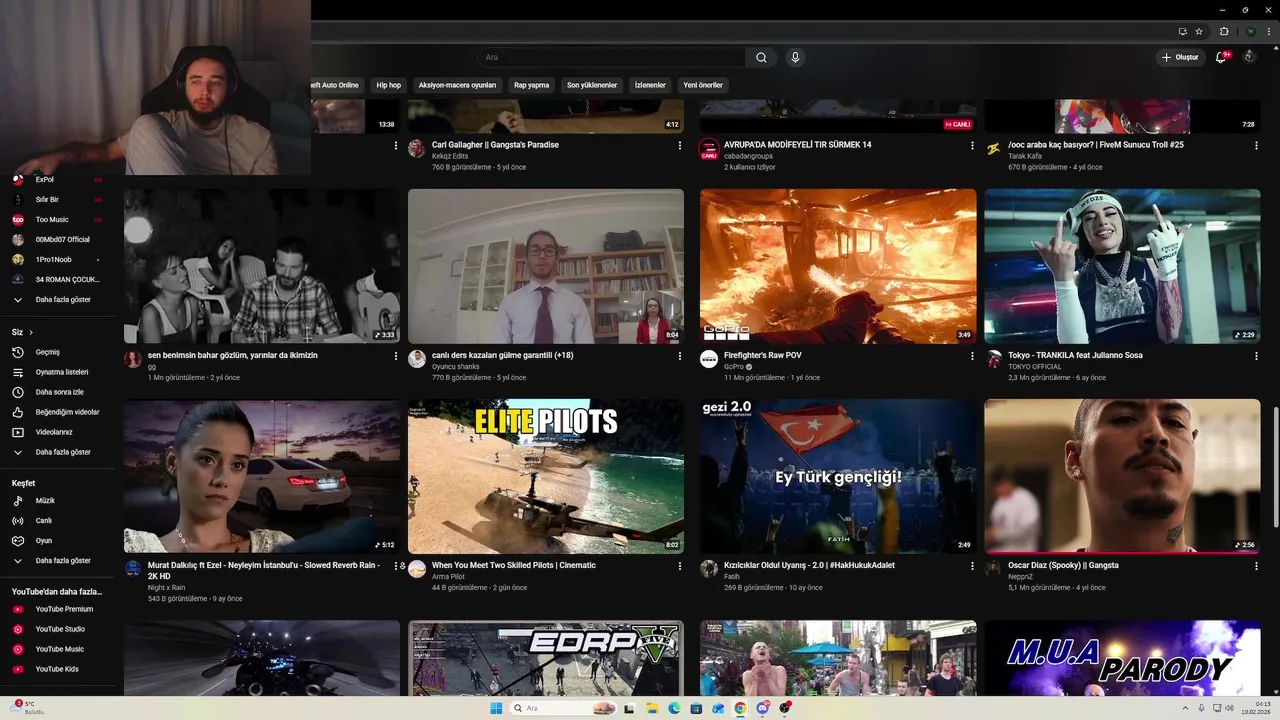Open the Firefighter's Raw POV thumbnail
The width and height of the screenshot is (1280, 720).
click(838, 267)
